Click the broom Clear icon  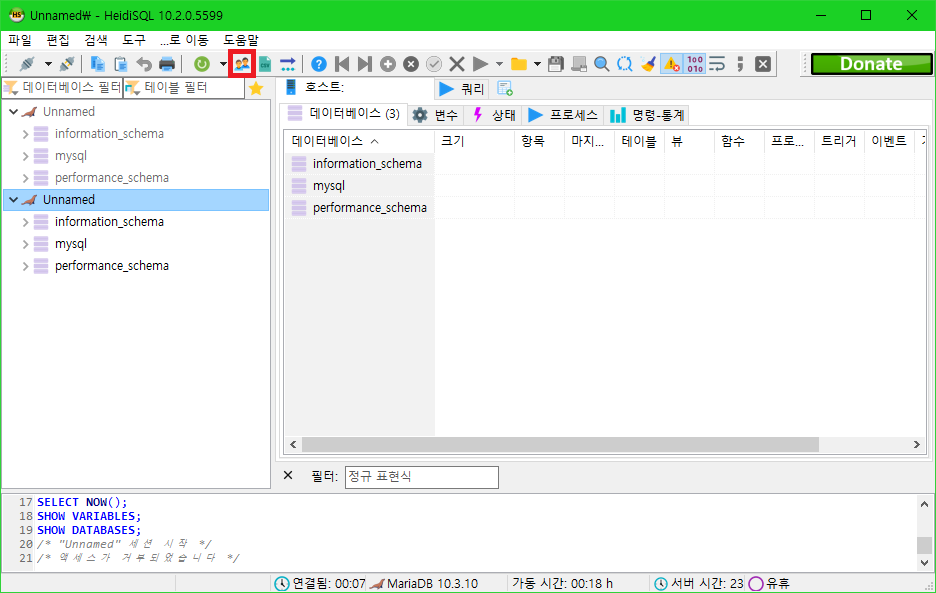pyautogui.click(x=648, y=64)
